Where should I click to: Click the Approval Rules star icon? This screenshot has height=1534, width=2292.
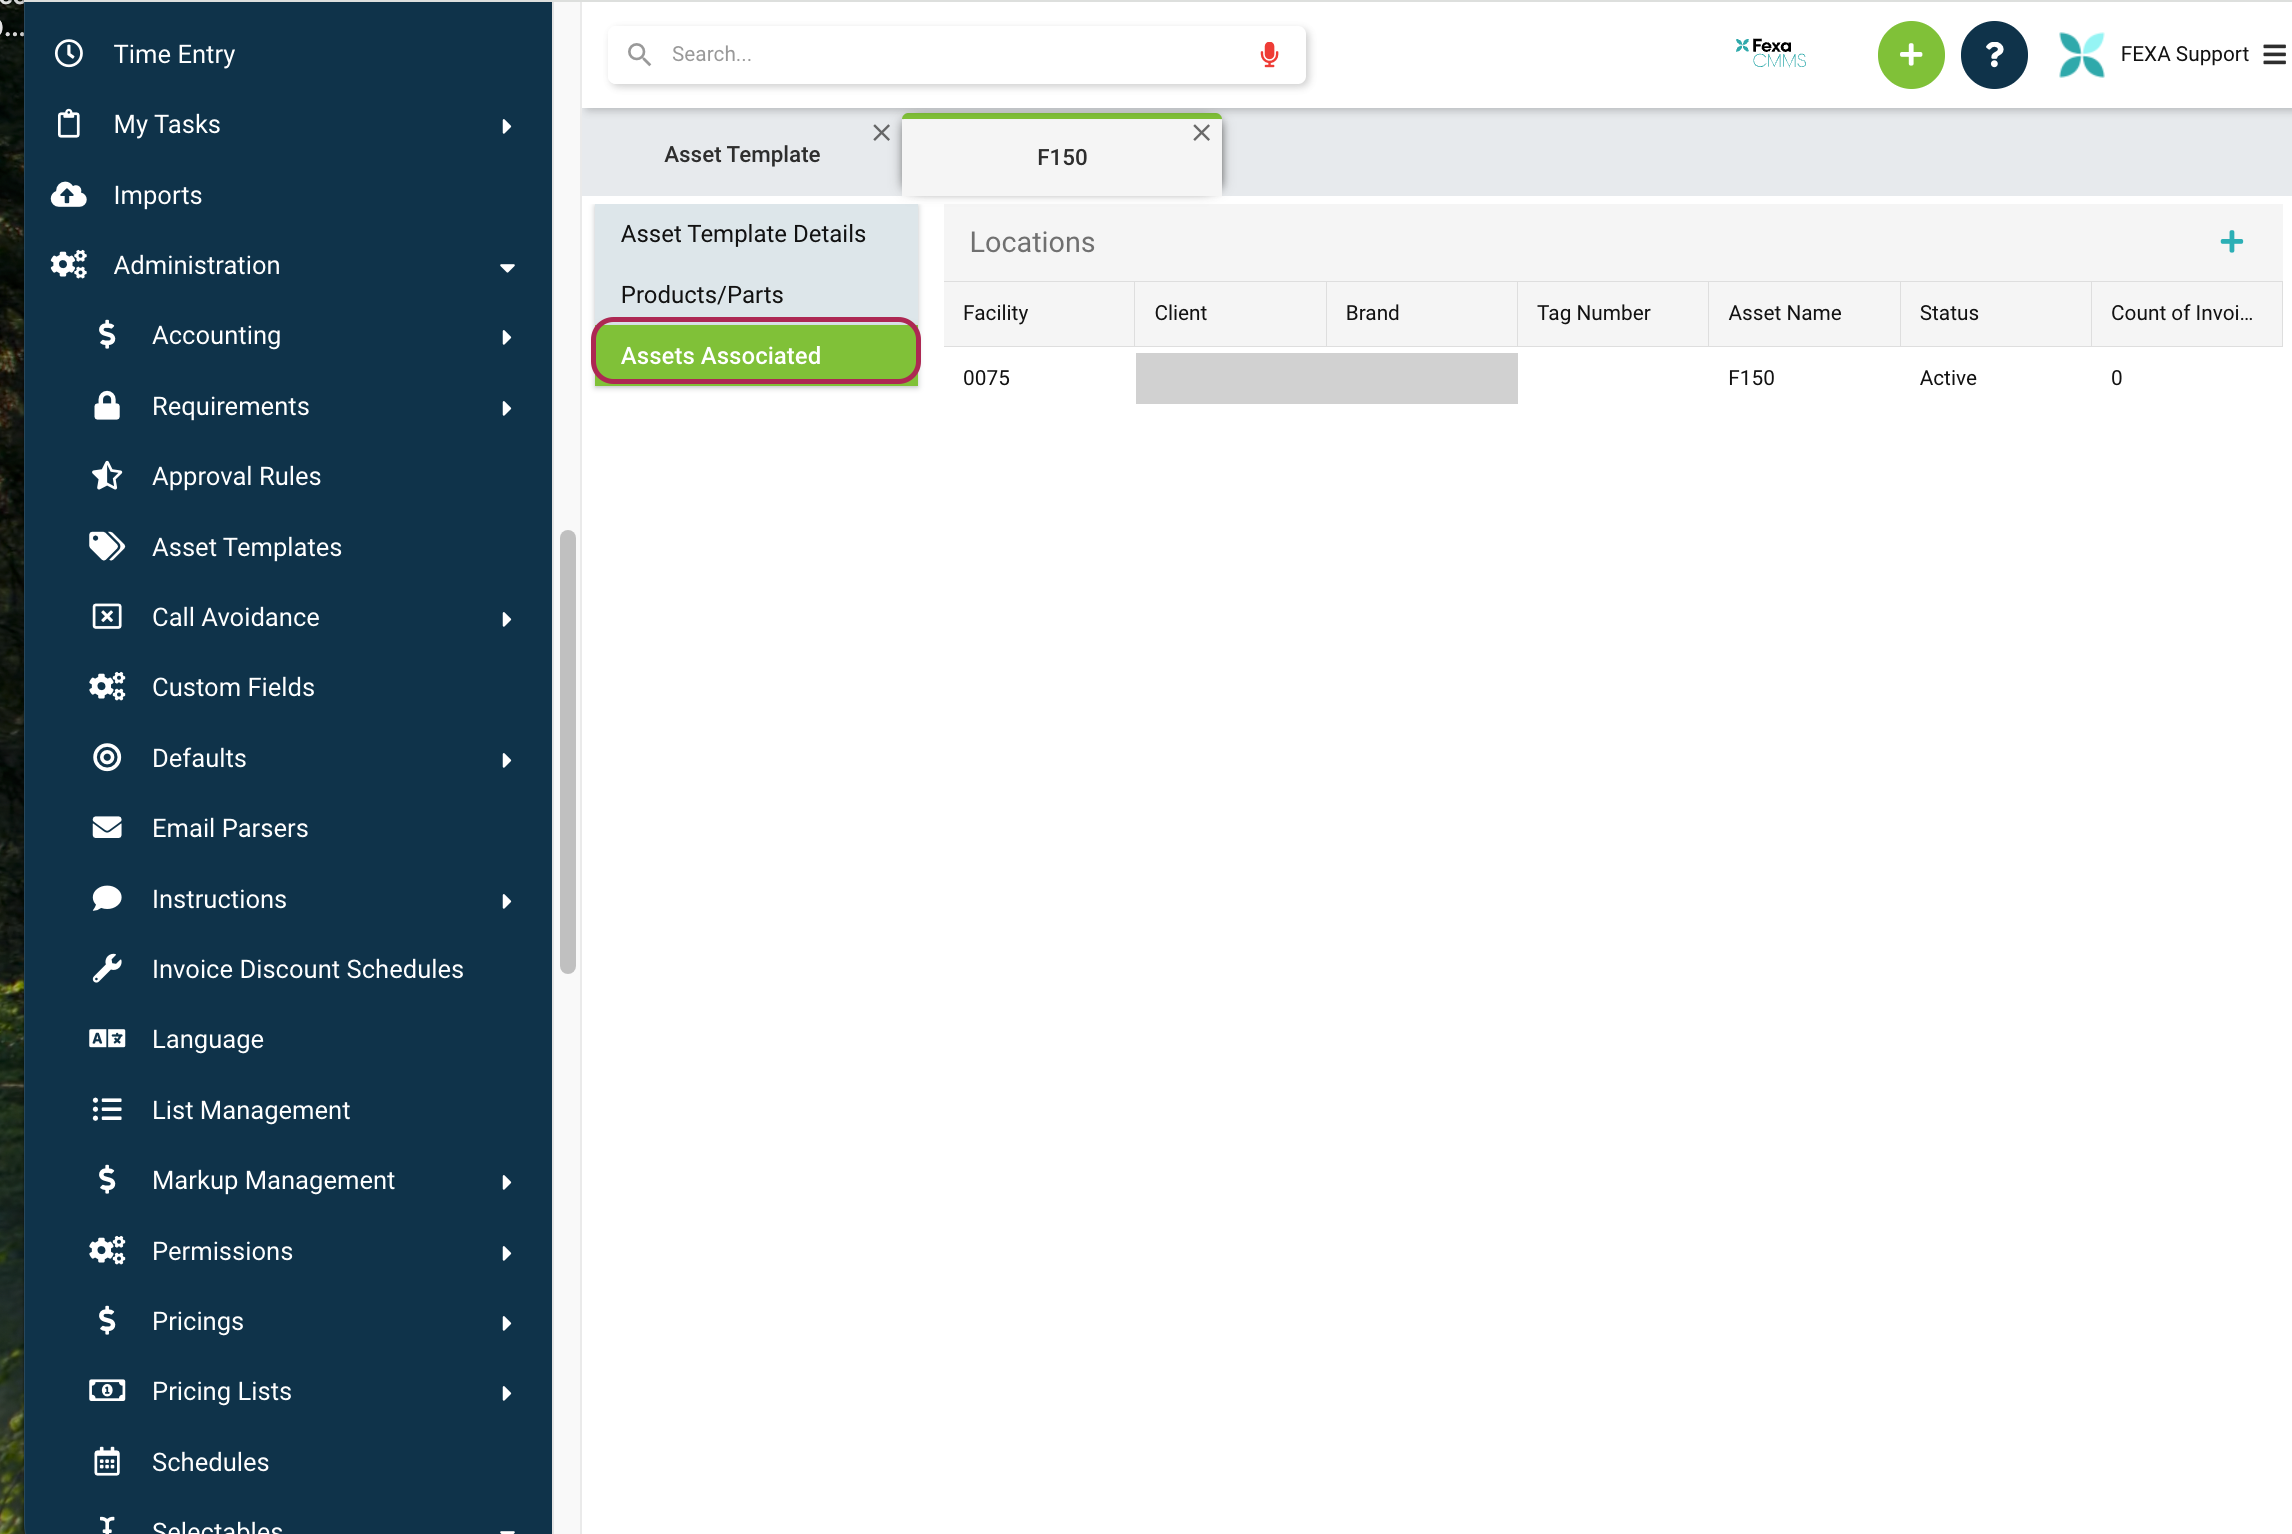click(107, 476)
